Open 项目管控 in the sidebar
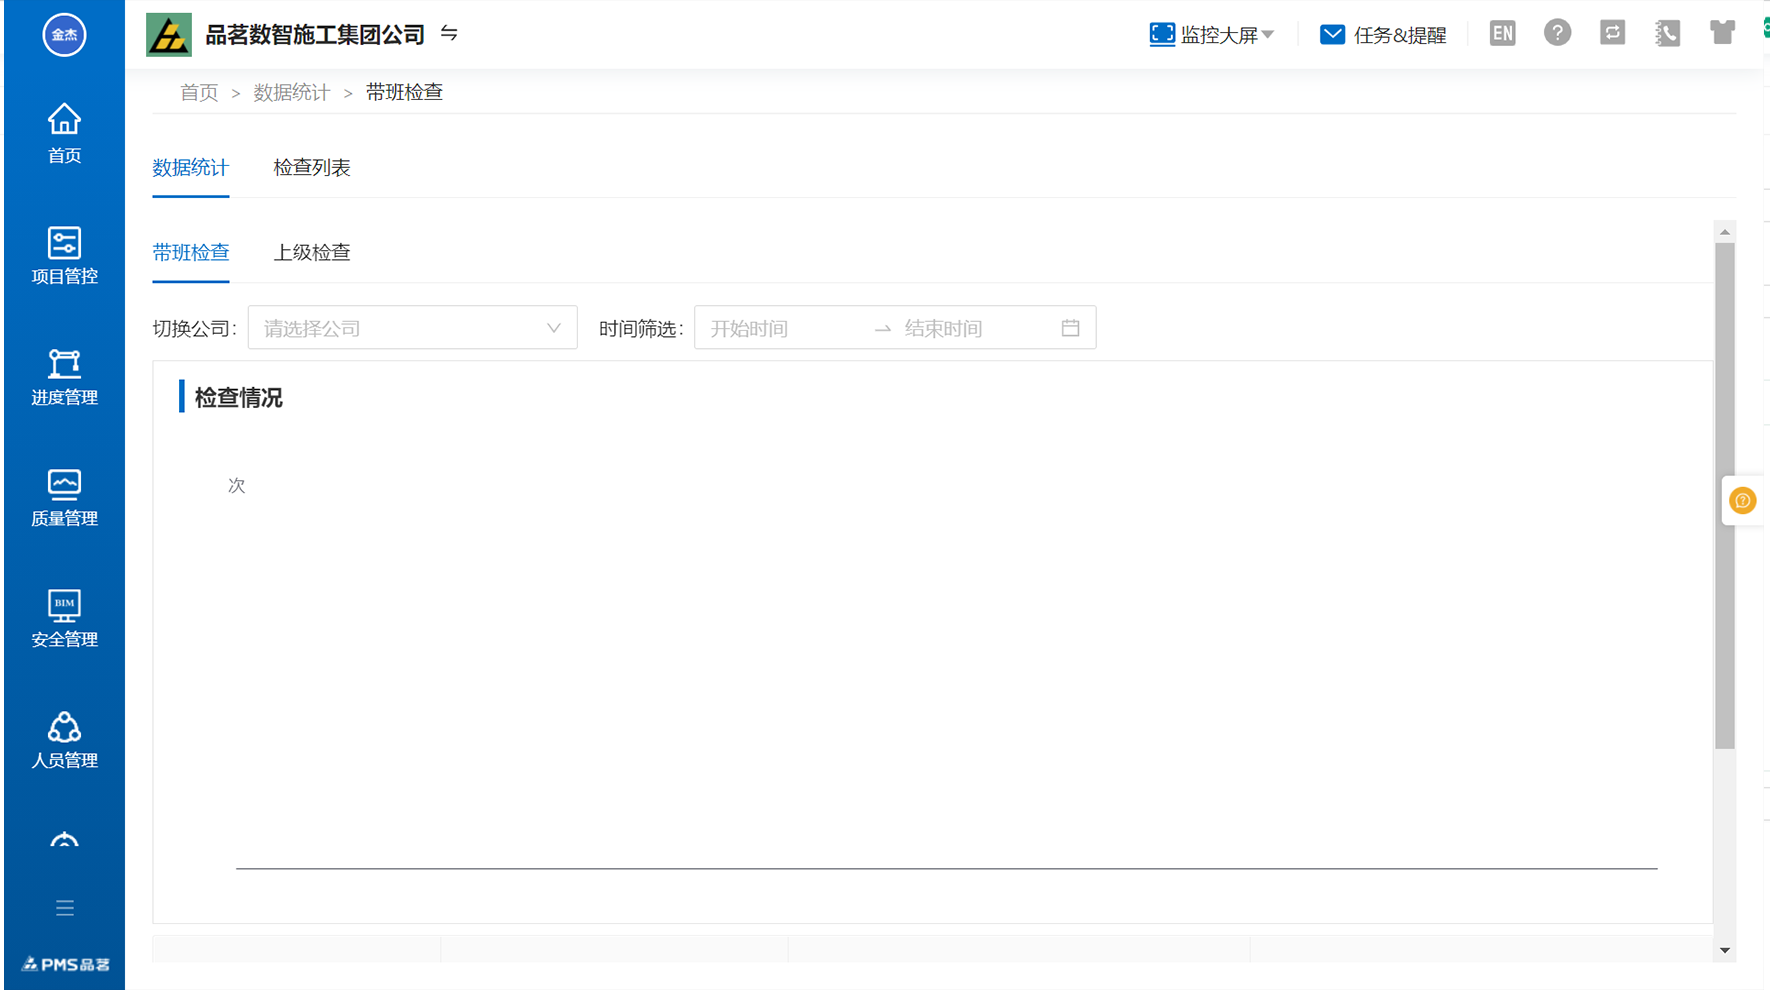Viewport: 1770px width, 990px height. pos(64,255)
